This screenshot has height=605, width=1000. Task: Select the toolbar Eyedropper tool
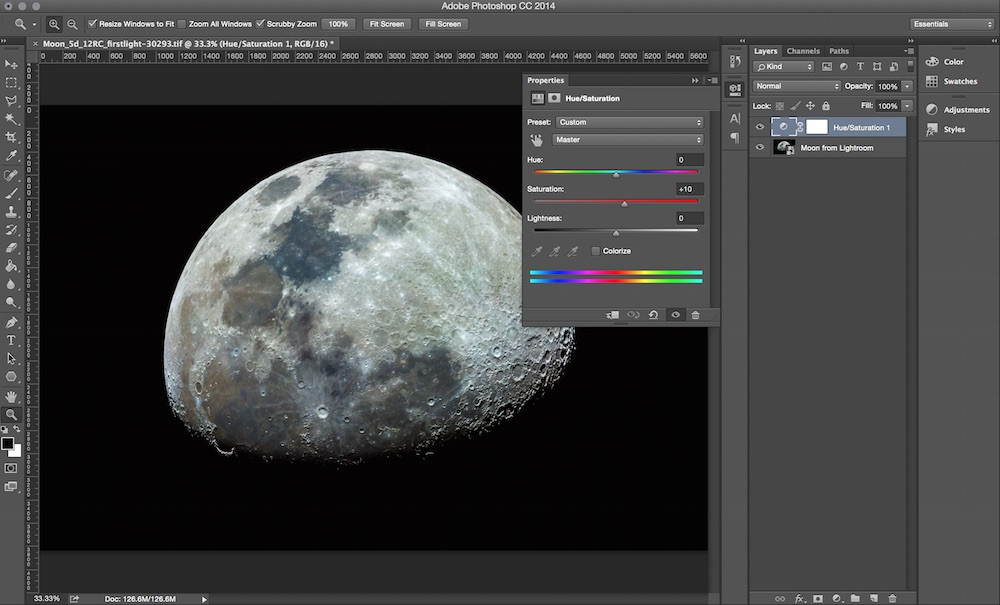(x=11, y=156)
